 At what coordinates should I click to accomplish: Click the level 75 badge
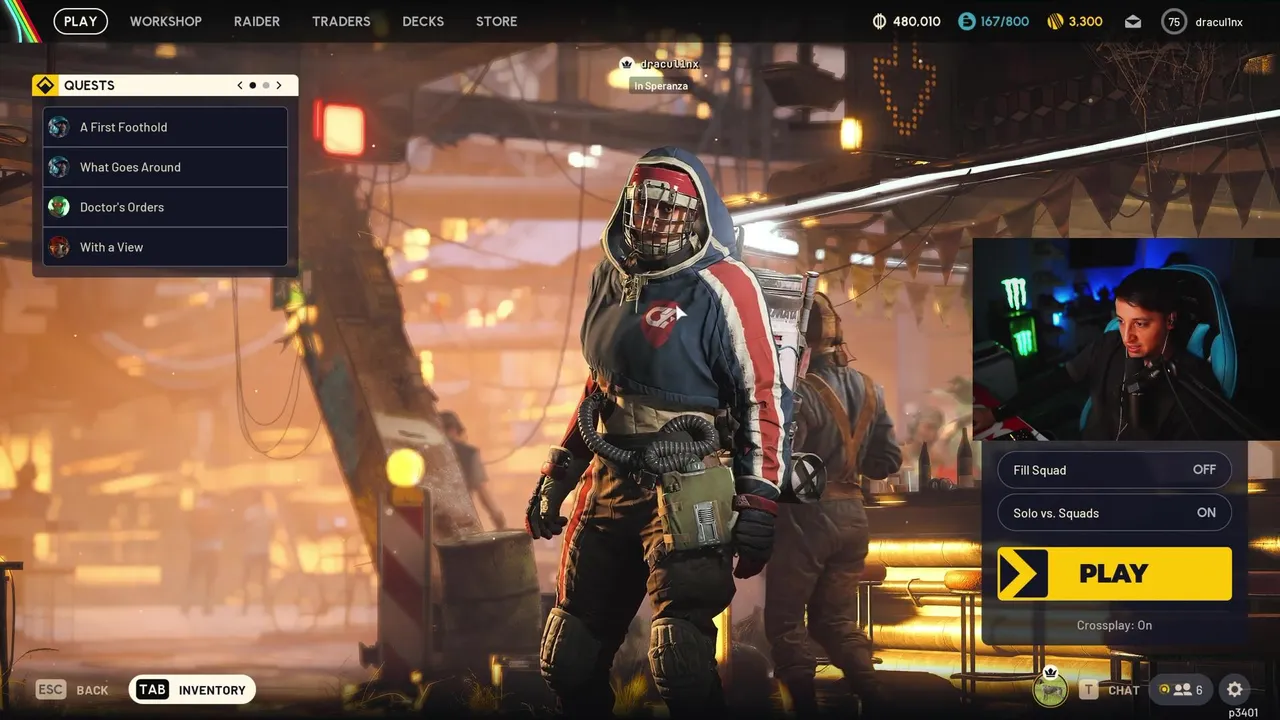coord(1174,21)
